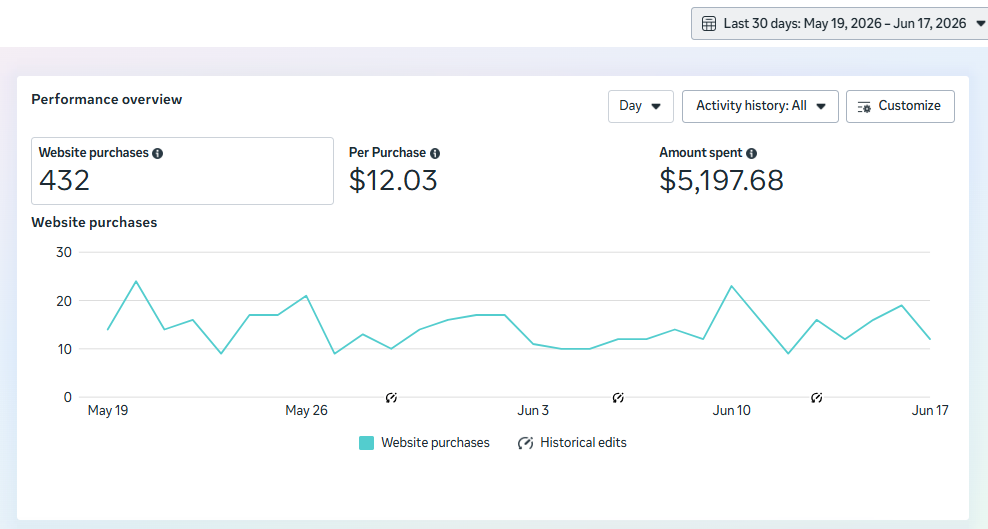The image size is (988, 529).
Task: Click the May 19 axis label
Action: pyautogui.click(x=108, y=411)
